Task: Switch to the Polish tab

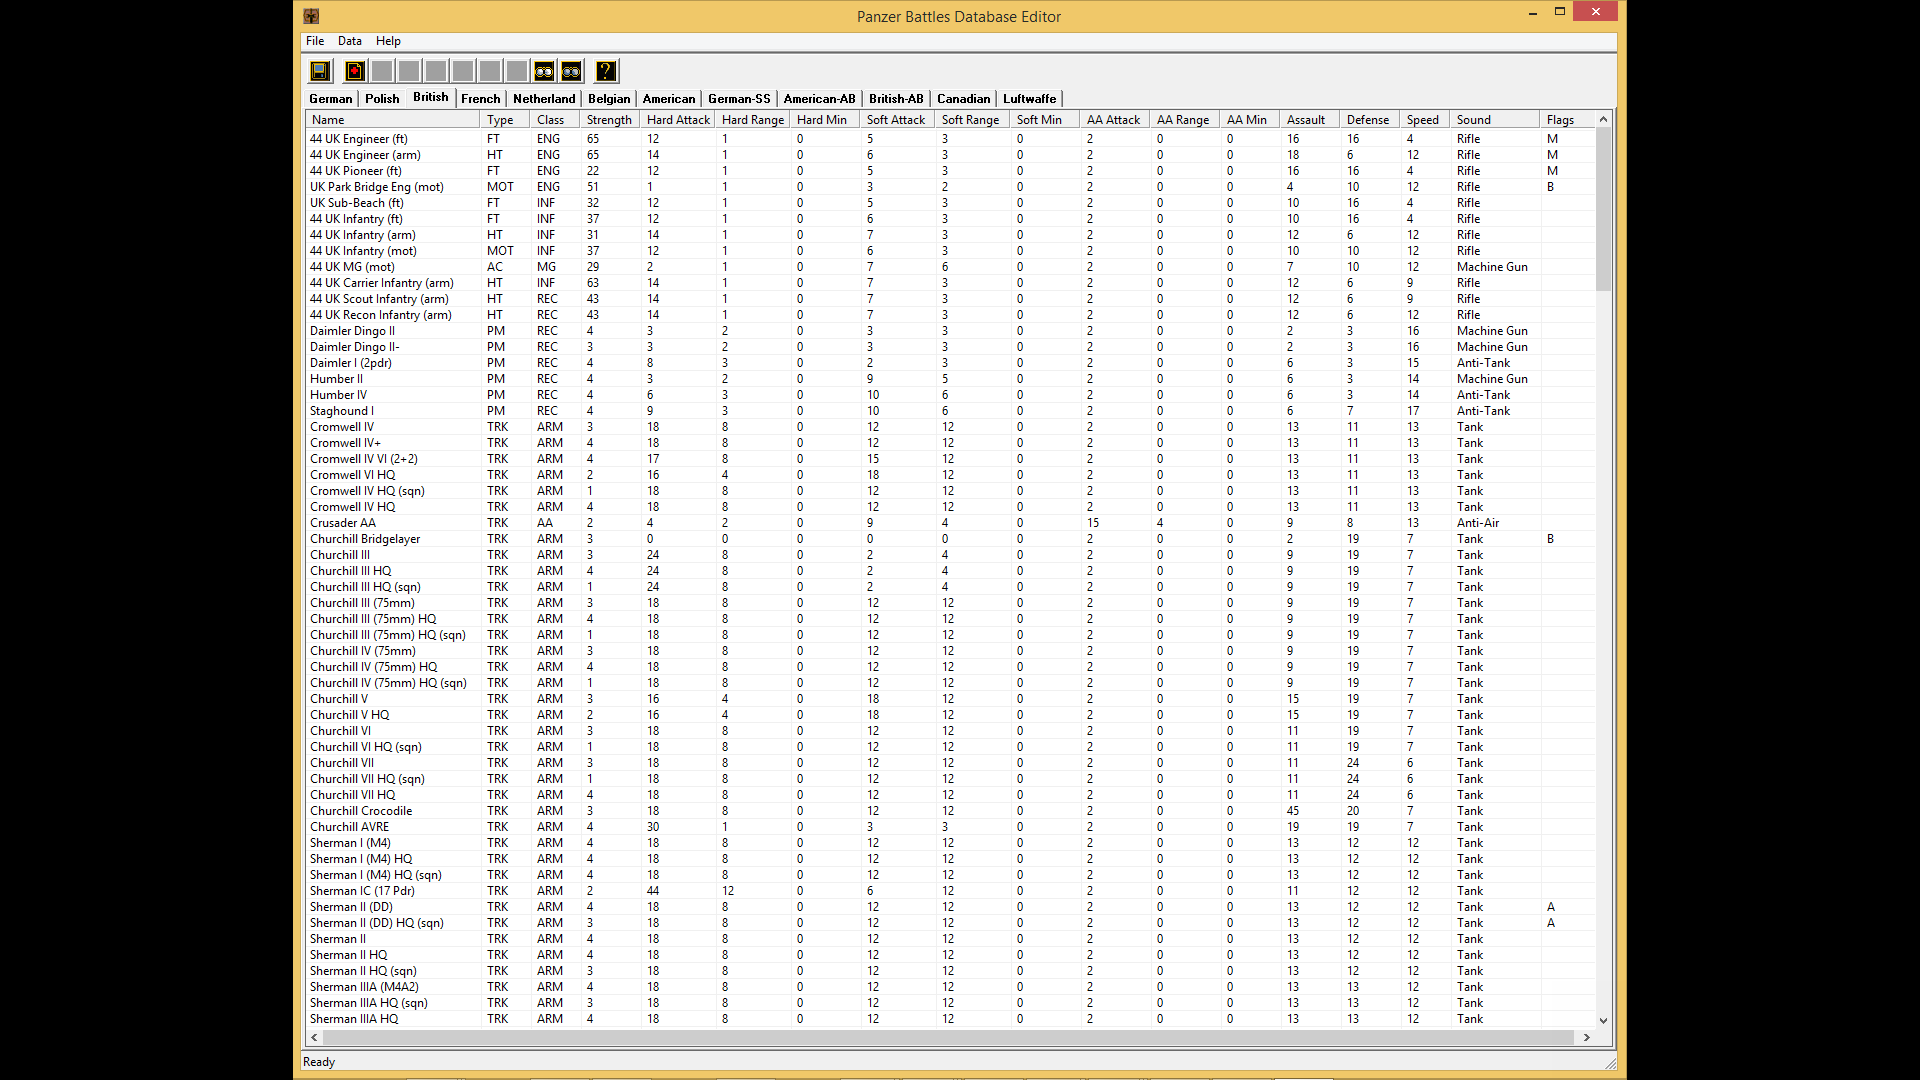Action: (382, 99)
